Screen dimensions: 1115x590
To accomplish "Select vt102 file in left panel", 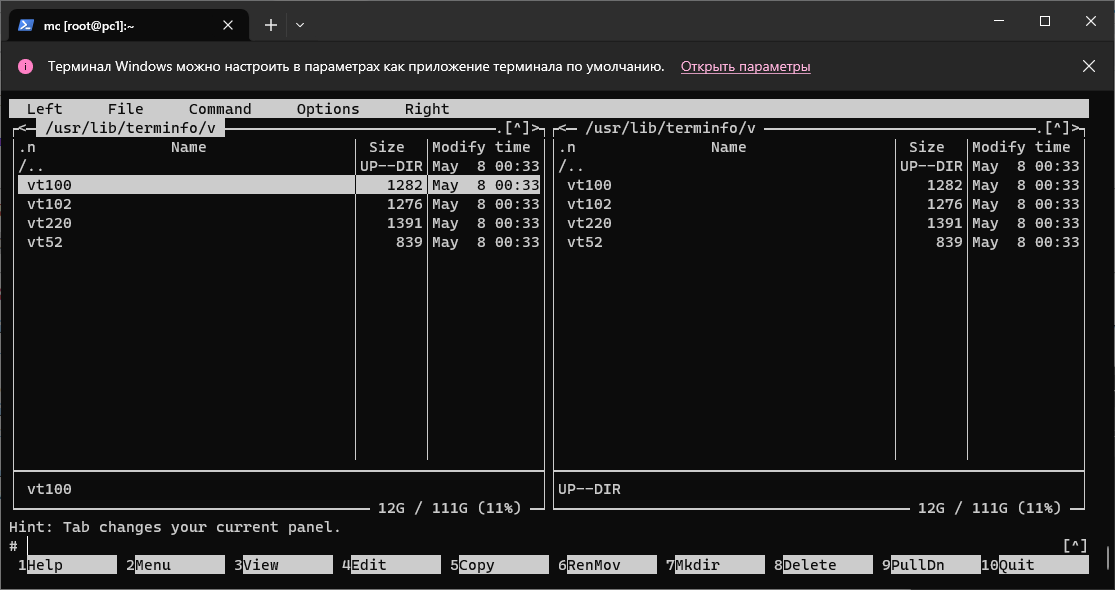I will [x=50, y=204].
